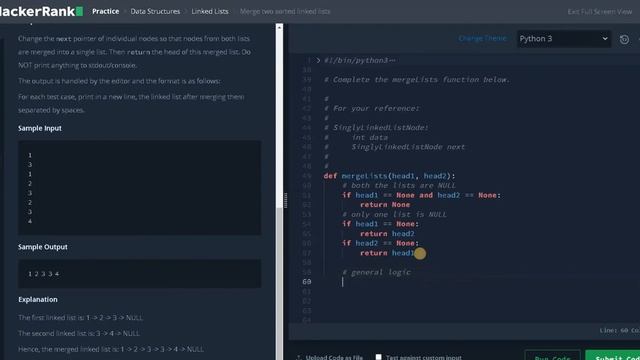Image resolution: width=640 pixels, height=360 pixels.
Task: Open the Python 3 language dropdown
Action: tap(564, 39)
